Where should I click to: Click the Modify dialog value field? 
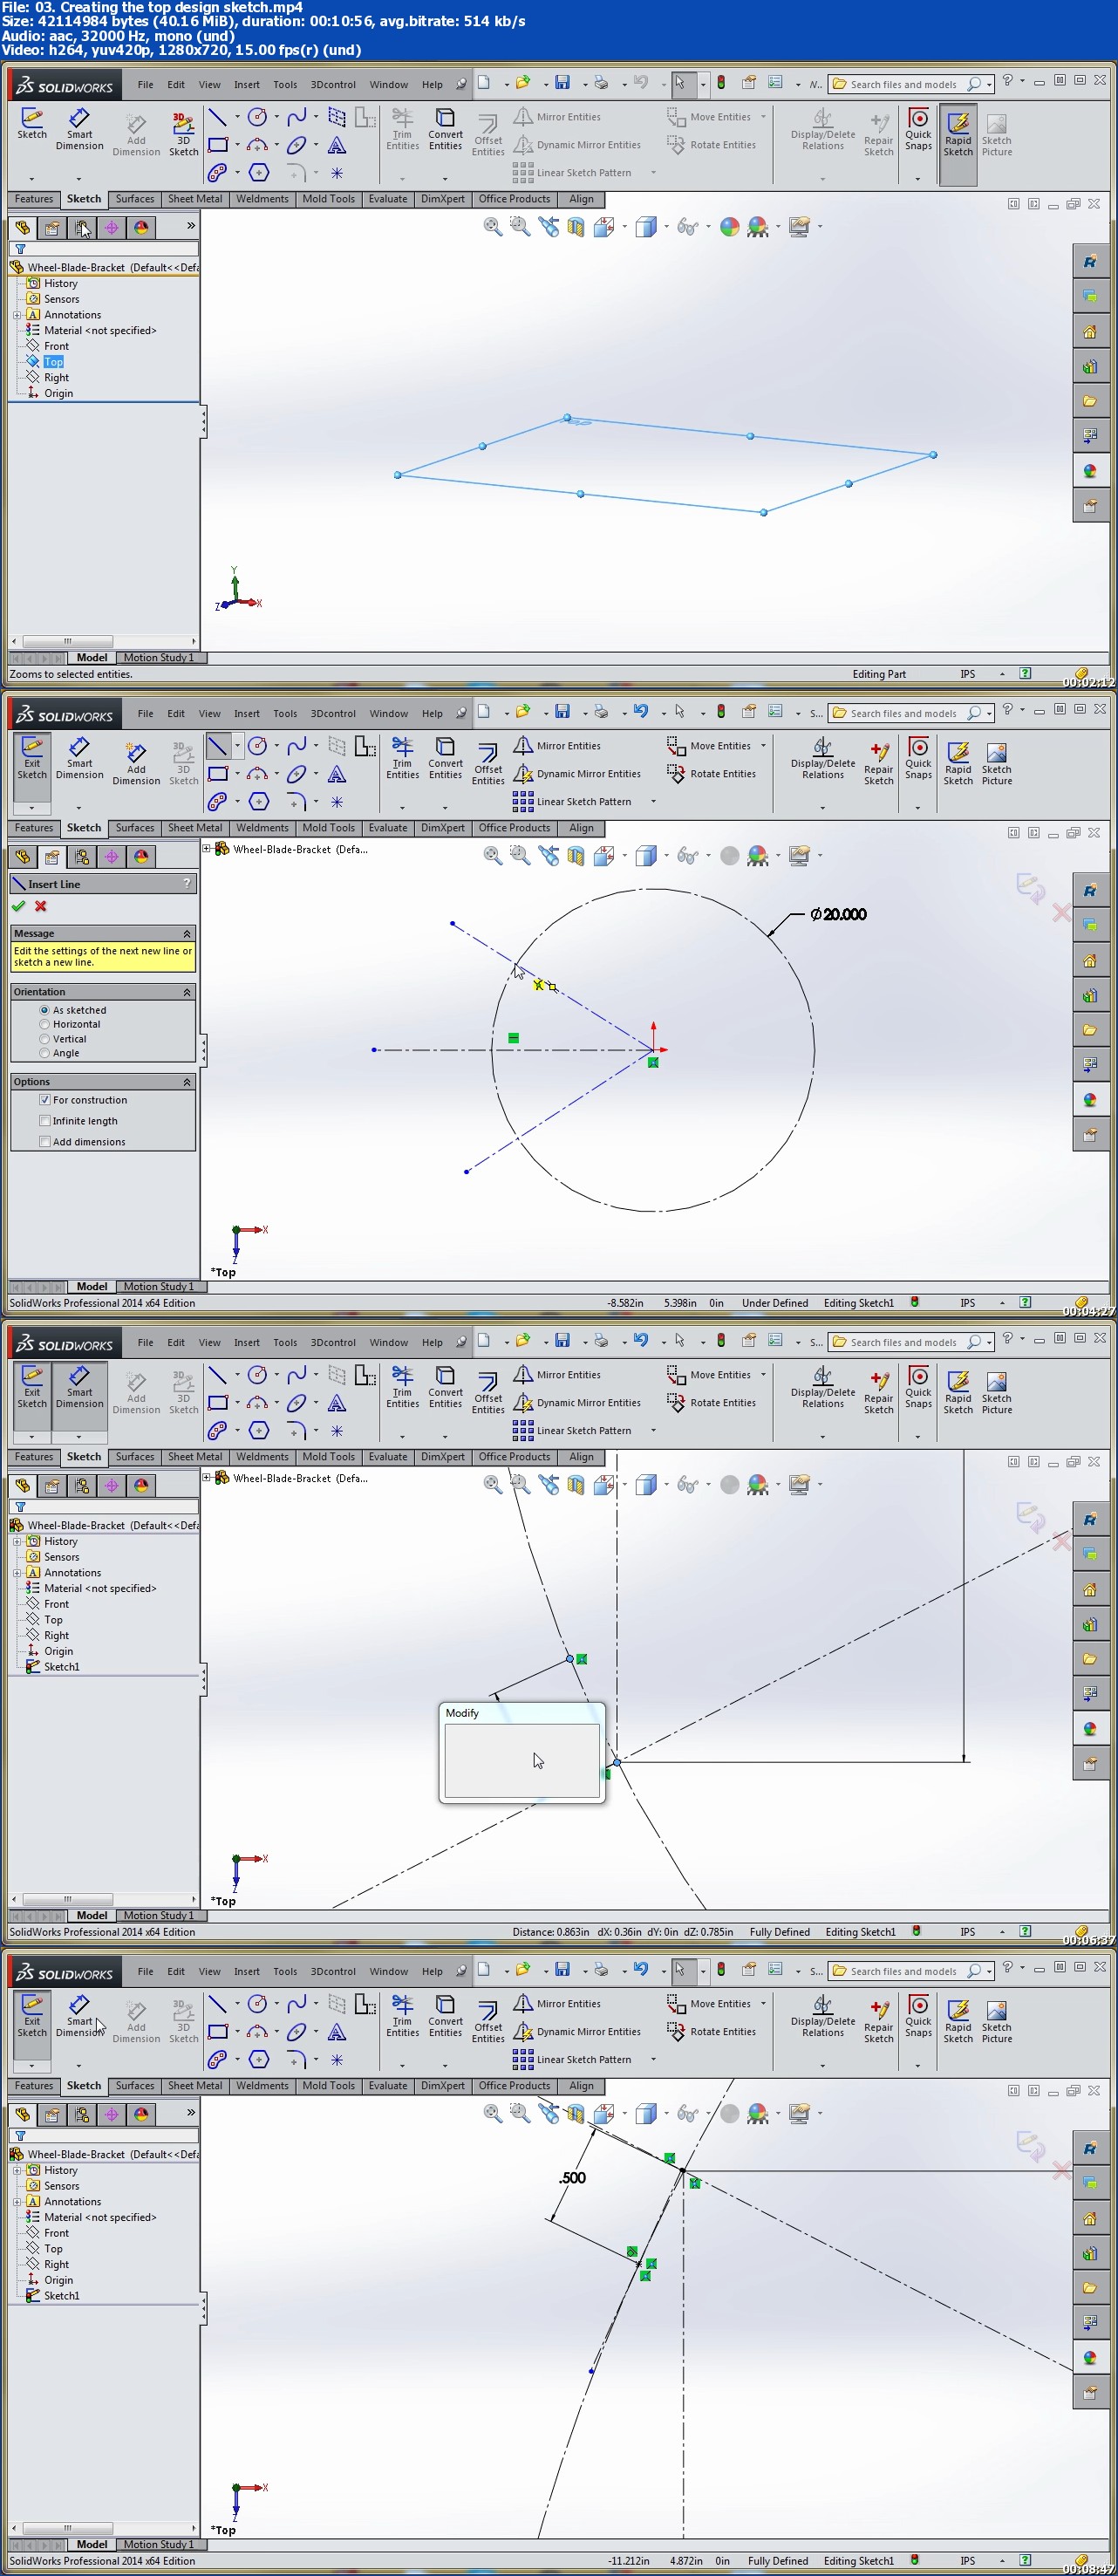coord(521,1760)
